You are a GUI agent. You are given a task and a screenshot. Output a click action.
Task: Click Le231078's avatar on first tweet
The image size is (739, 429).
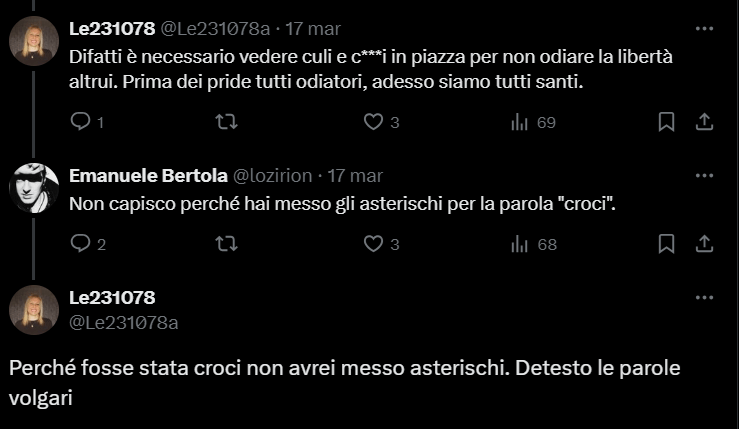34,42
